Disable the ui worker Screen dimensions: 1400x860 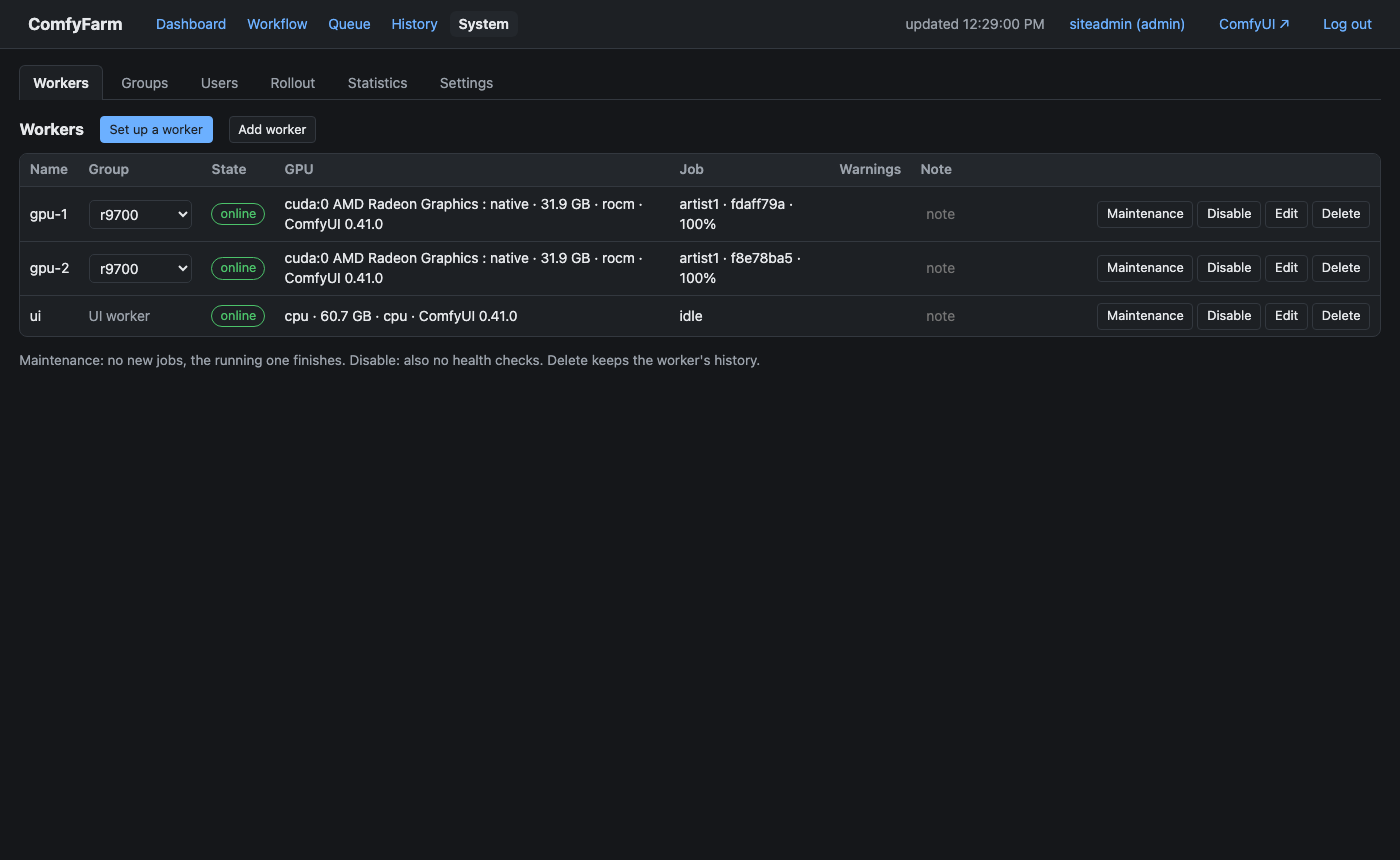(x=1229, y=316)
